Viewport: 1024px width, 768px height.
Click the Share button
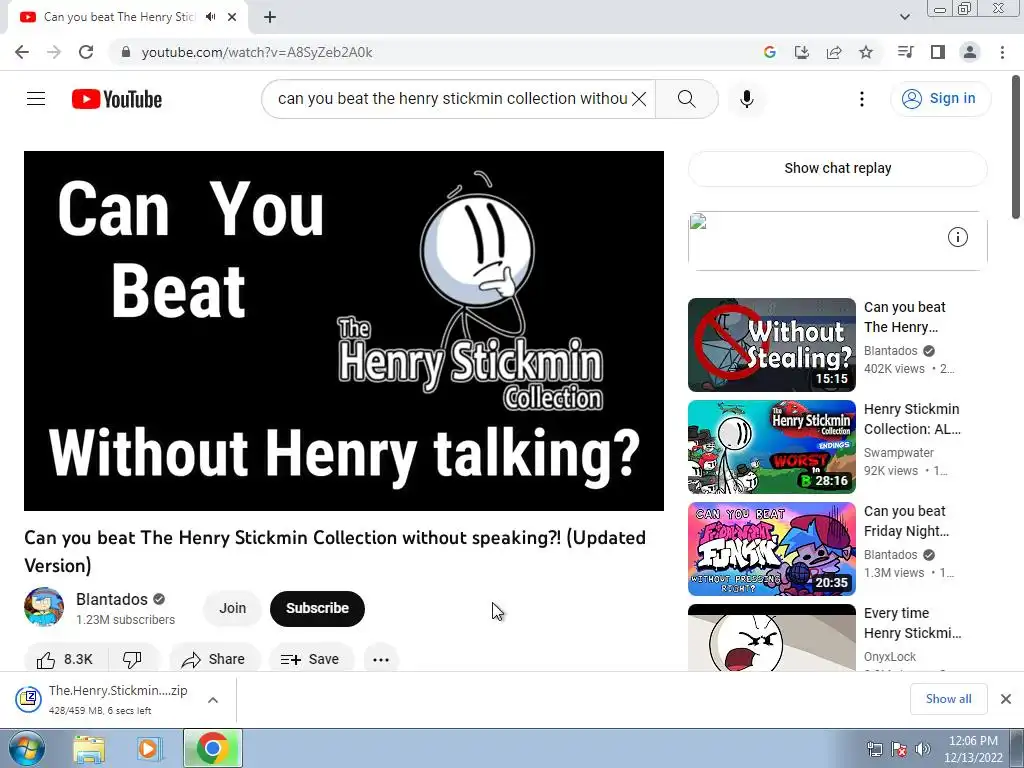click(214, 659)
